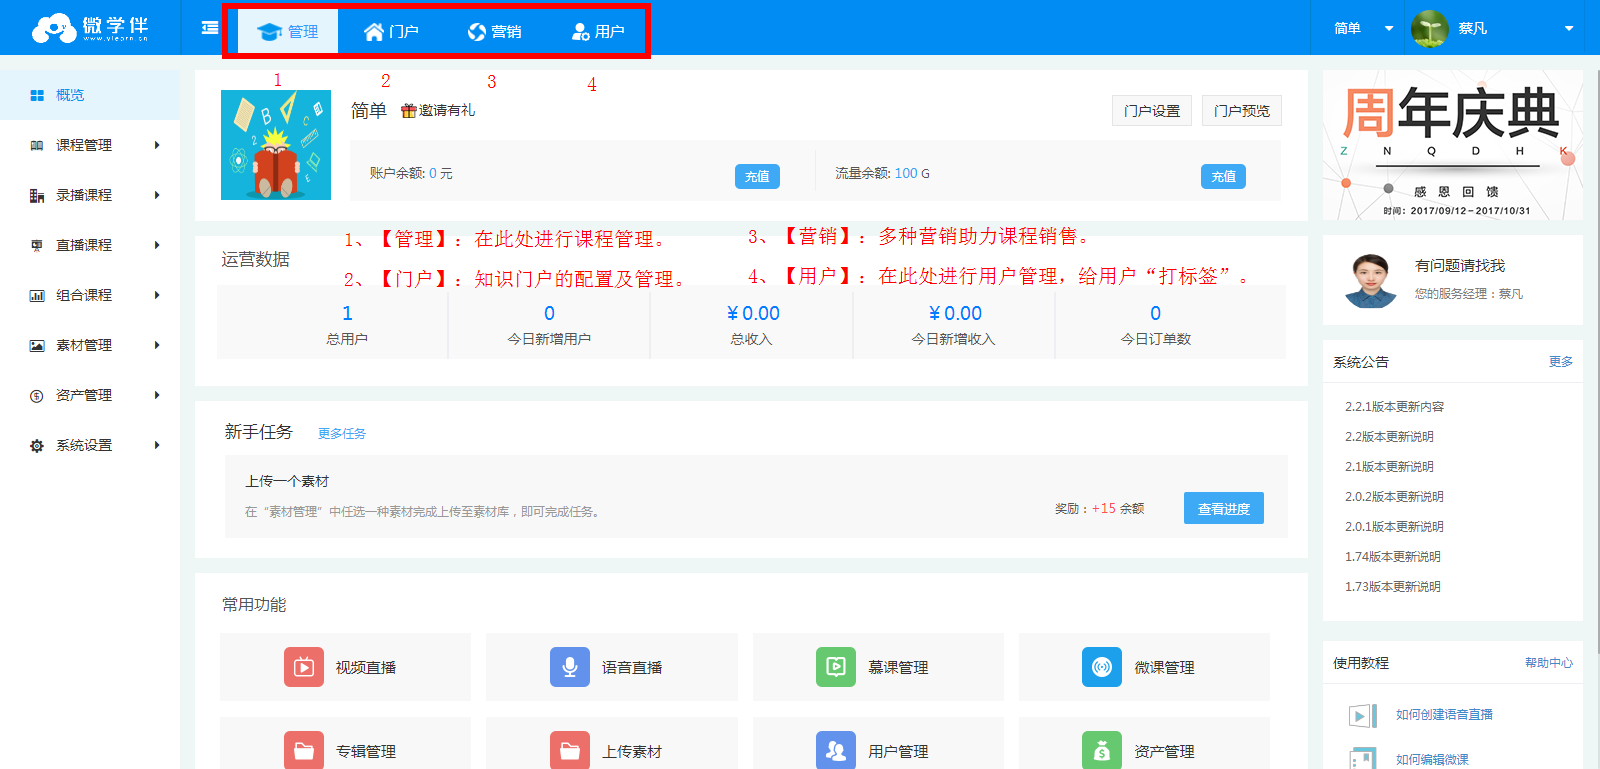This screenshot has height=769, width=1600.
Task: Click the 微学伴 logo
Action: (x=89, y=27)
